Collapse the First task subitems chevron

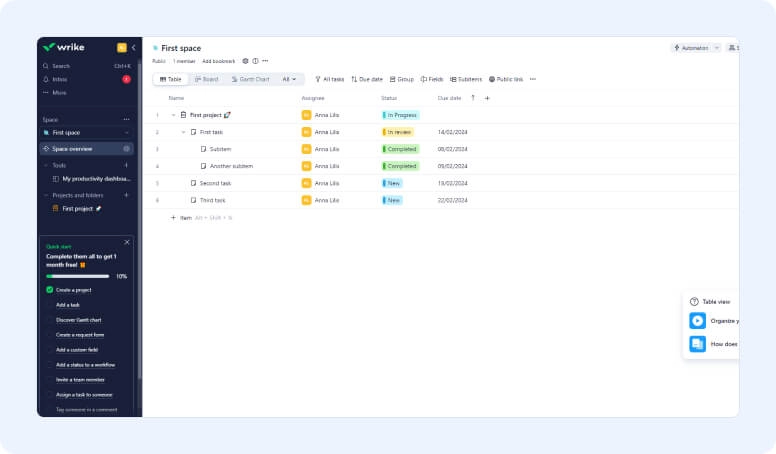[183, 132]
